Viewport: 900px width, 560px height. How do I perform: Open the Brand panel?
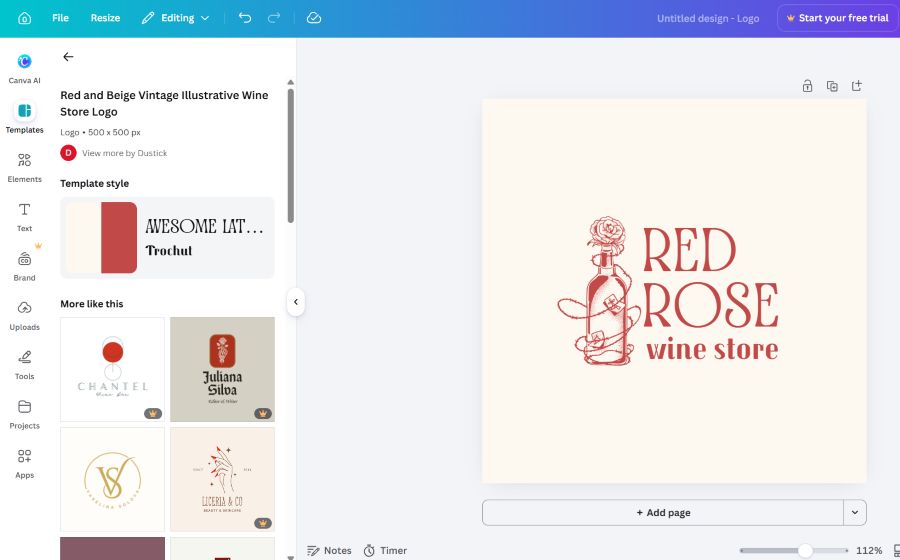point(24,266)
